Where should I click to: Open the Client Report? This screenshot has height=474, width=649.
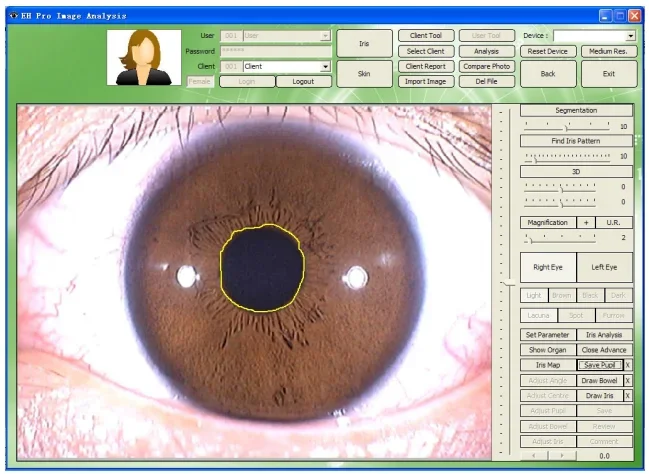426,66
